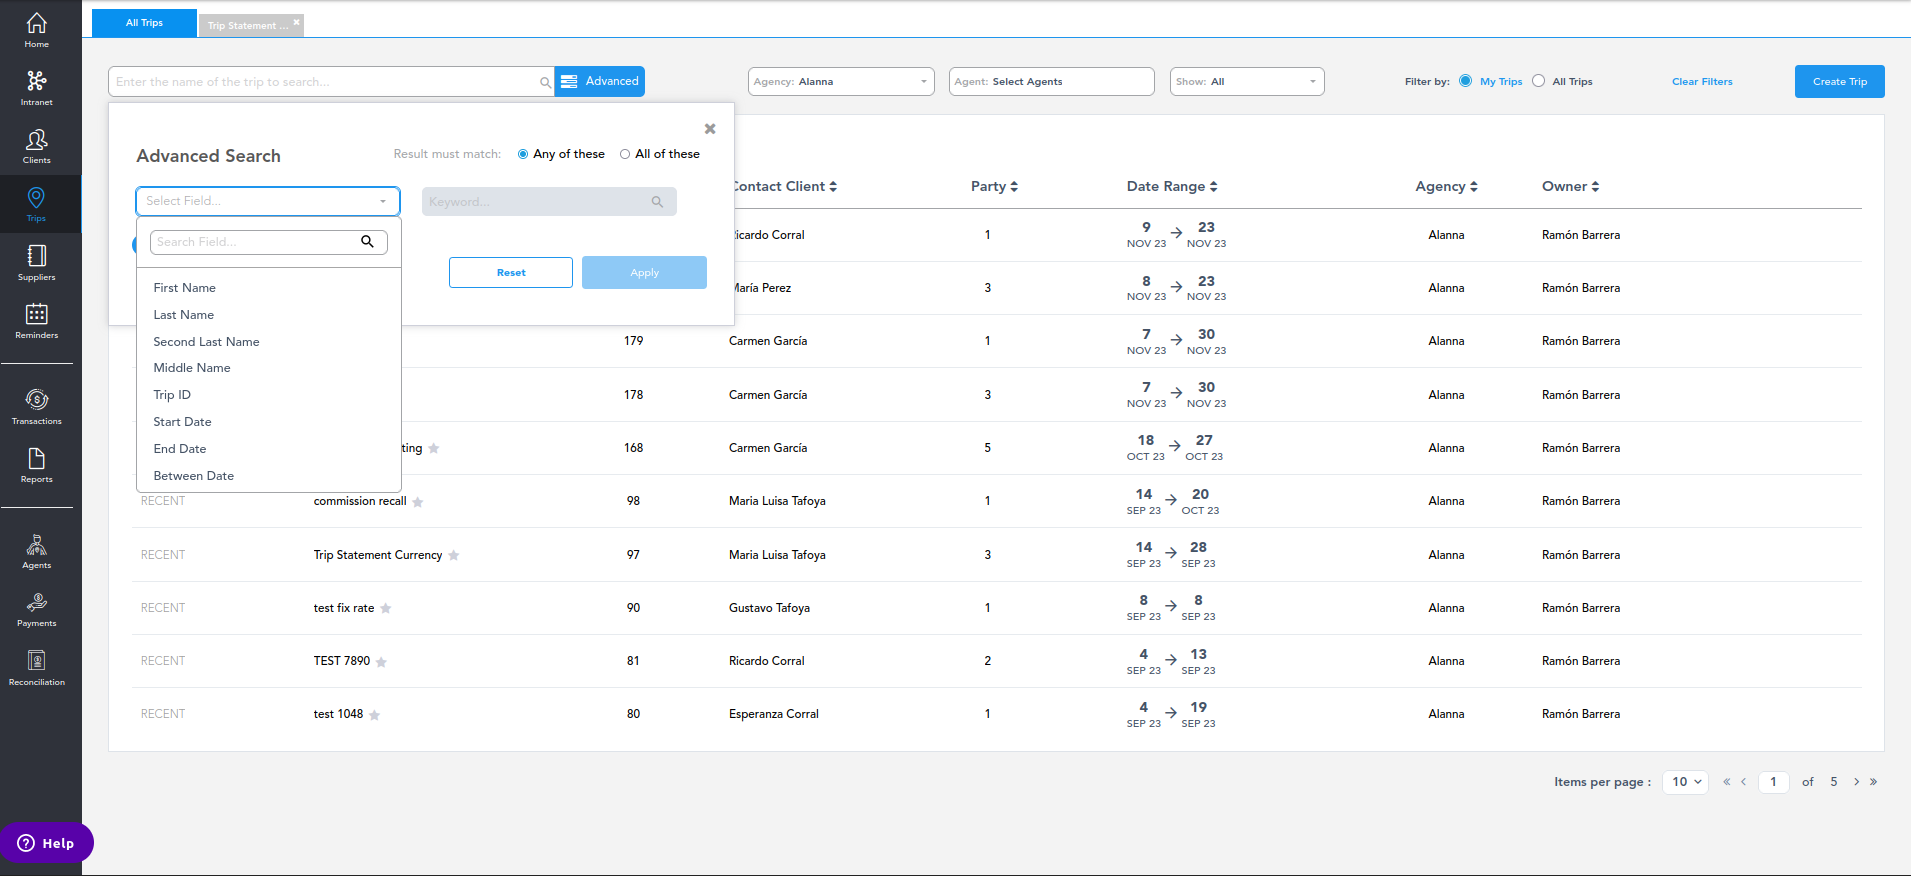Jump to the last page of trips
Screen dimensions: 1911x876
pos(1874,782)
